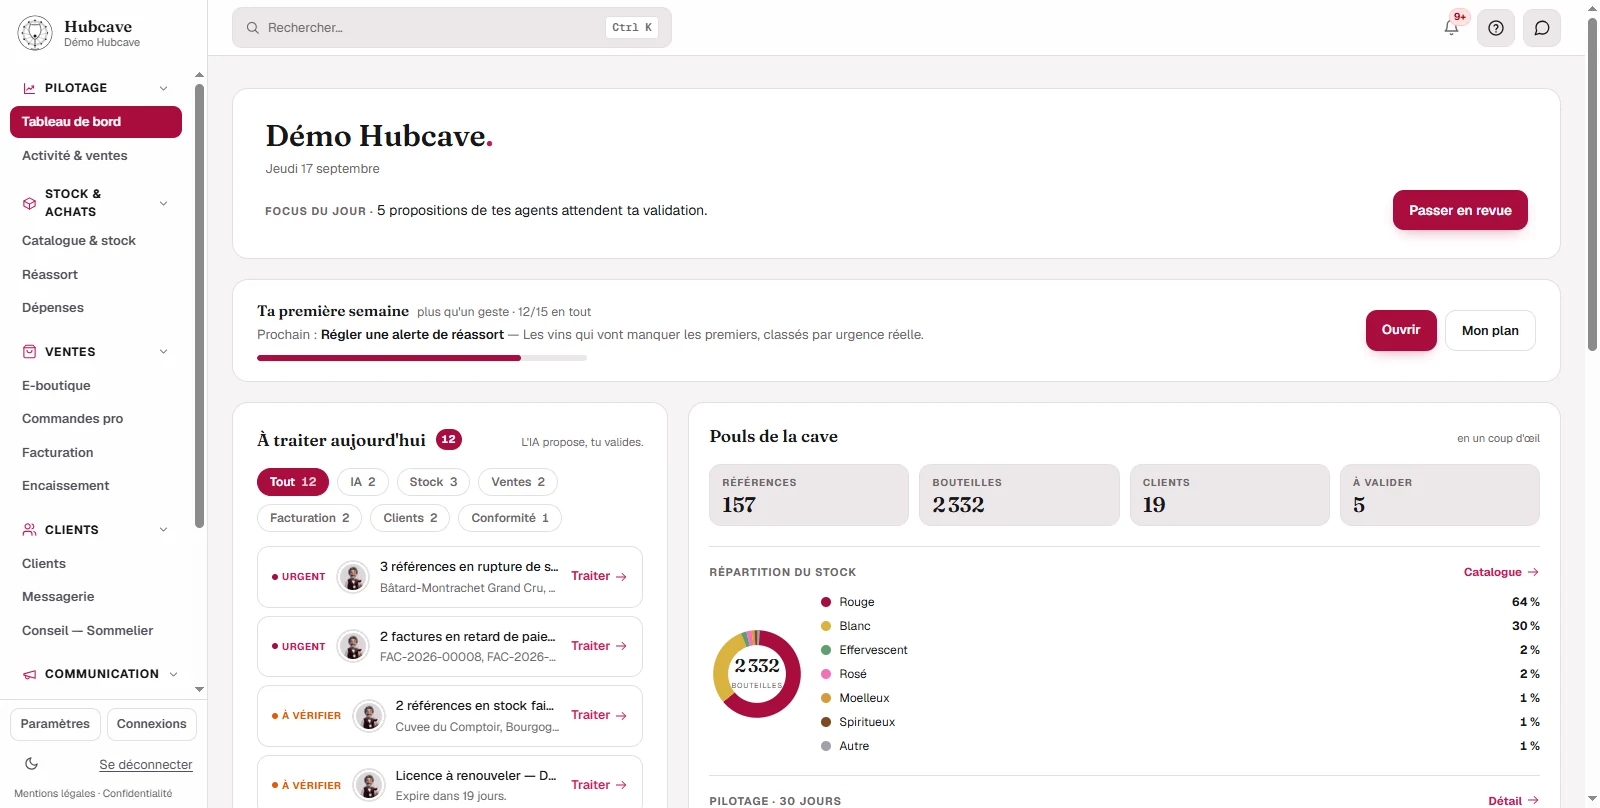Screen dimensions: 1600x808
Task: Filter tasks by Conformité
Action: (510, 518)
